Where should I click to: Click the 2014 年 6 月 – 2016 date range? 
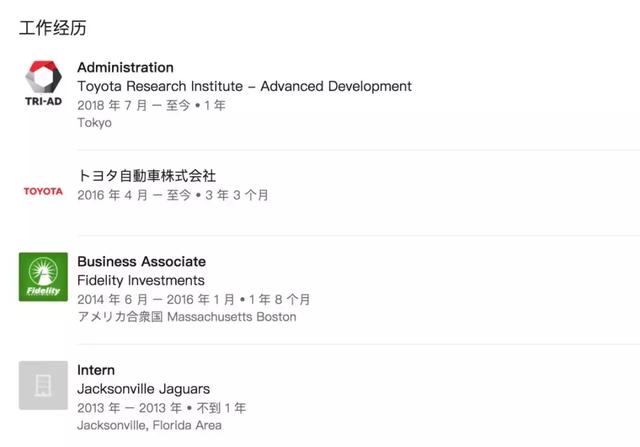pos(156,300)
